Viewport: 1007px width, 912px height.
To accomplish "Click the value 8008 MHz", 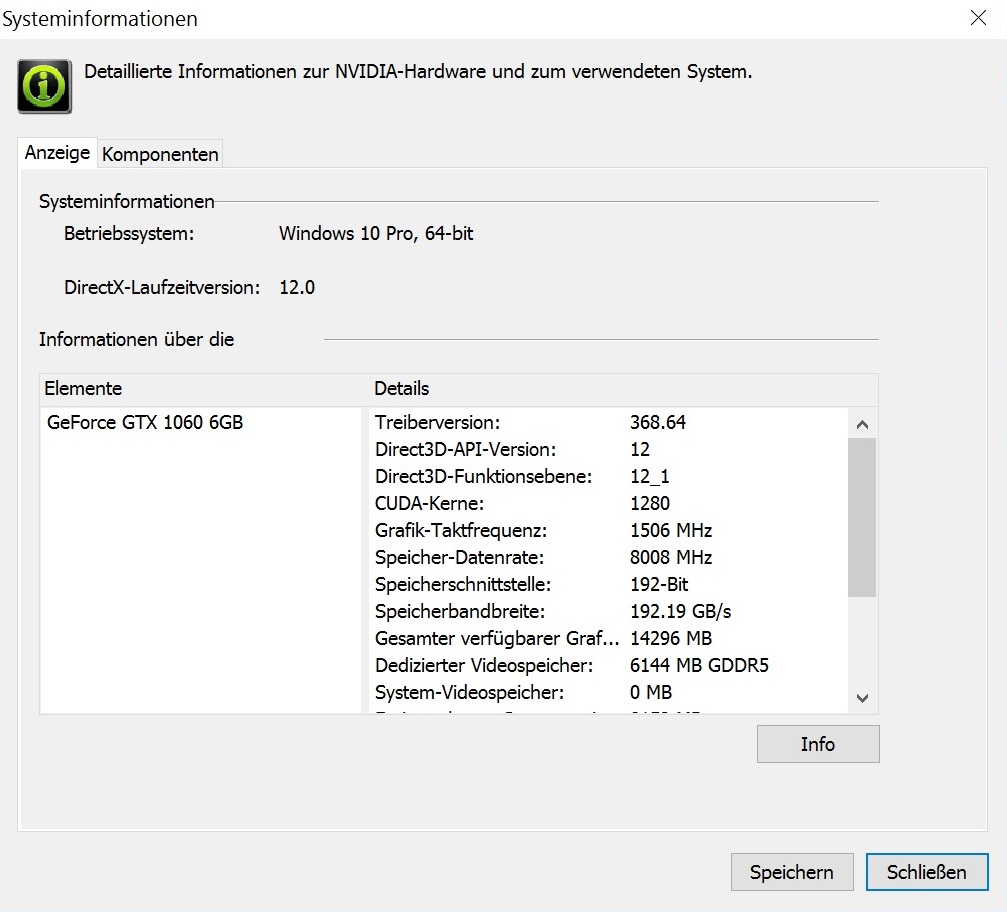I will (x=671, y=557).
